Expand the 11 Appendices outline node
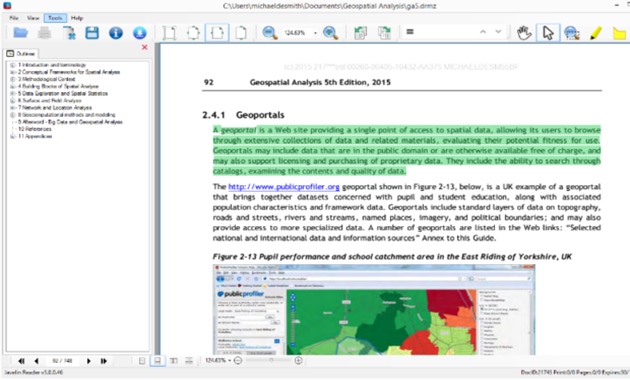The width and height of the screenshot is (630, 380). pos(13,136)
